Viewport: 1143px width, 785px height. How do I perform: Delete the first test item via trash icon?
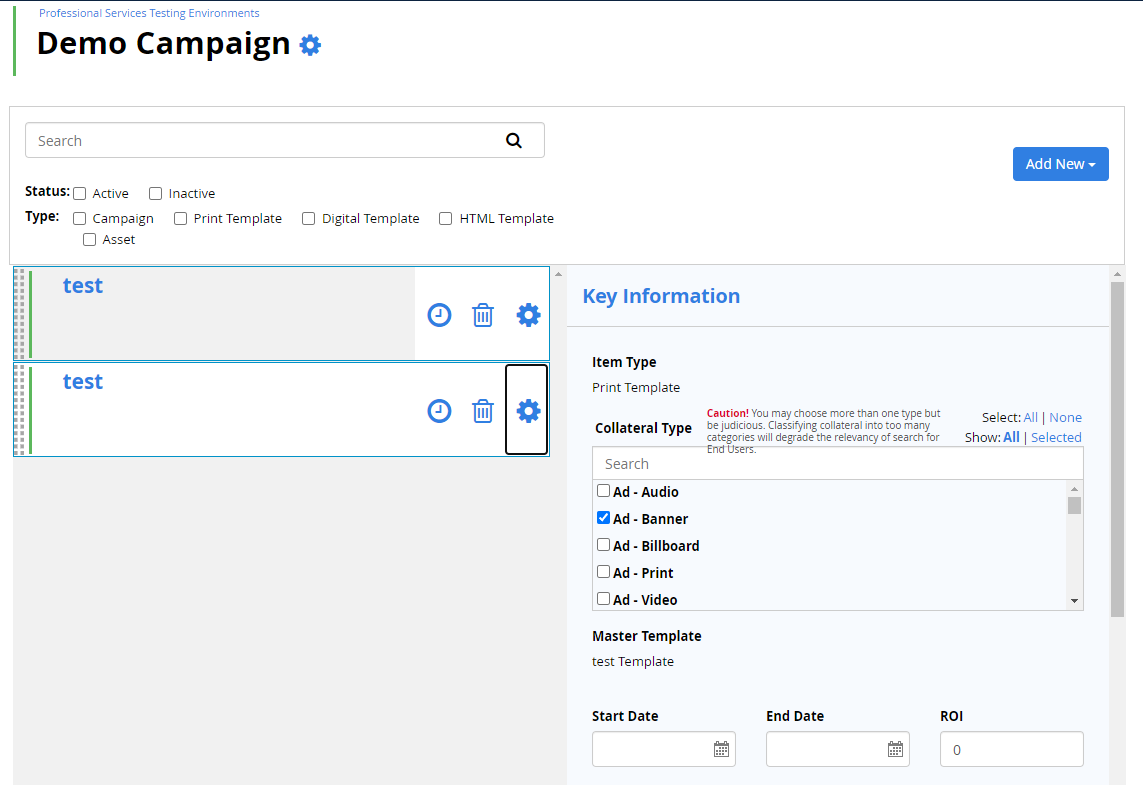tap(483, 315)
